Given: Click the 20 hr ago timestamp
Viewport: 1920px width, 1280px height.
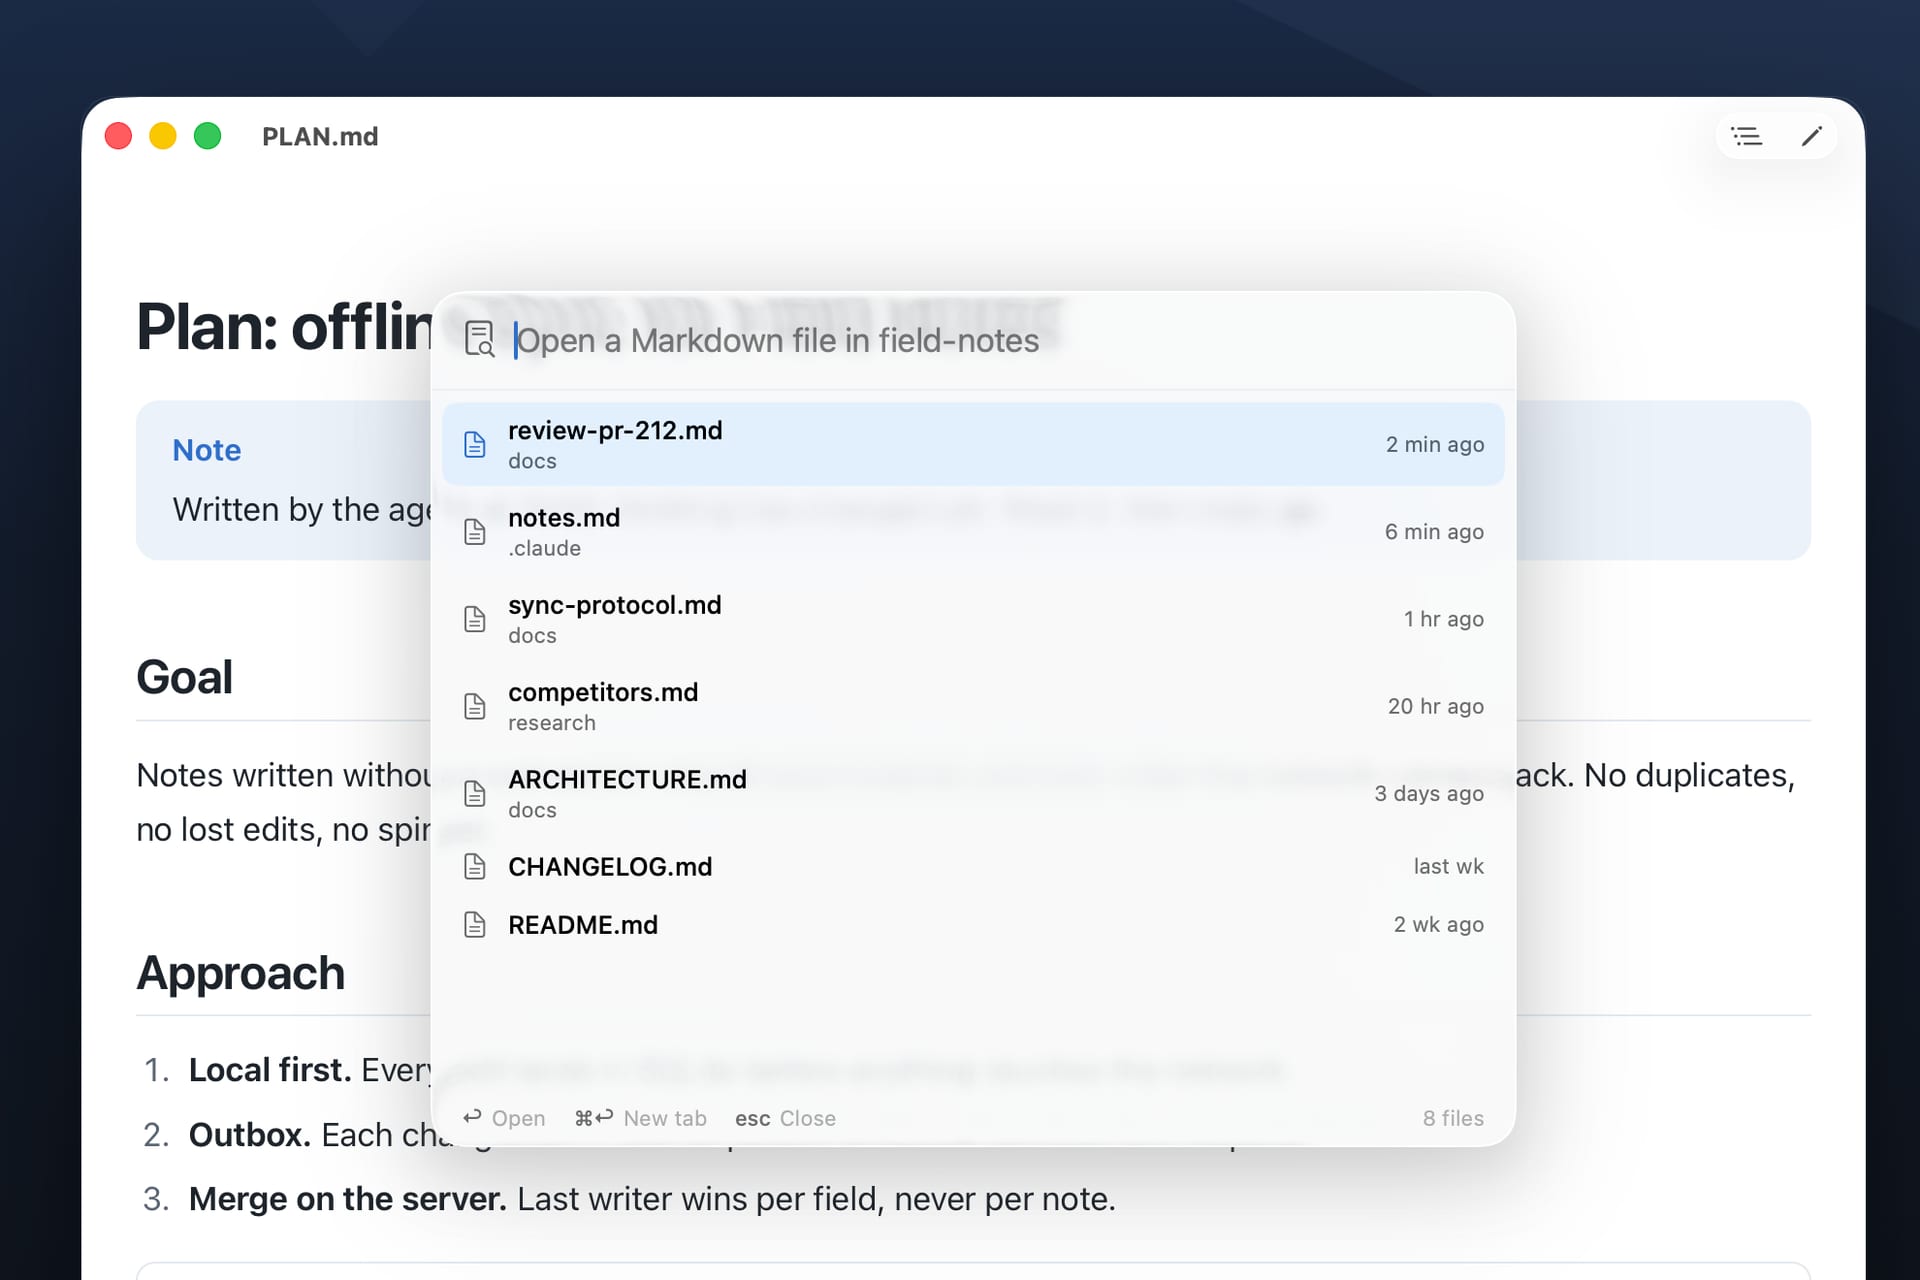Looking at the screenshot, I should click(x=1435, y=706).
